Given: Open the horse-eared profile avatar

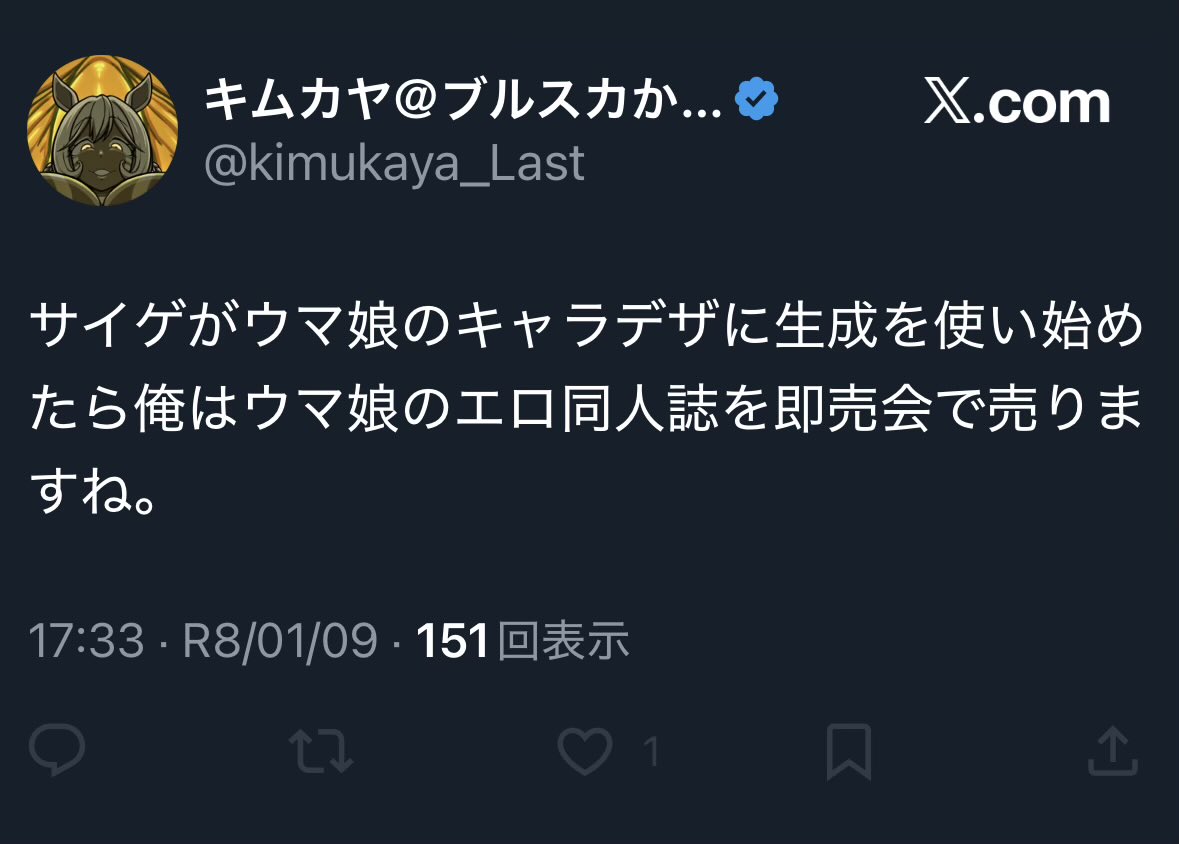Looking at the screenshot, I should pos(103,131).
